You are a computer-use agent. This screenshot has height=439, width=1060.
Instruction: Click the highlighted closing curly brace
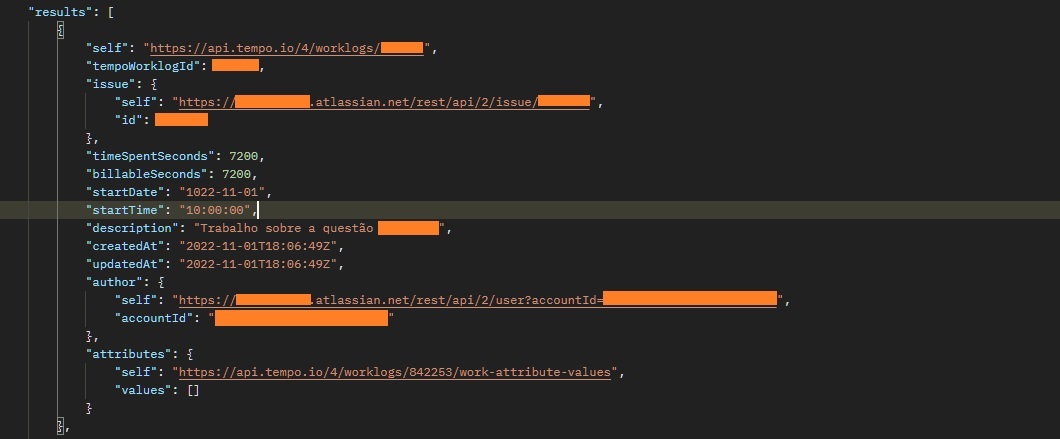62,426
